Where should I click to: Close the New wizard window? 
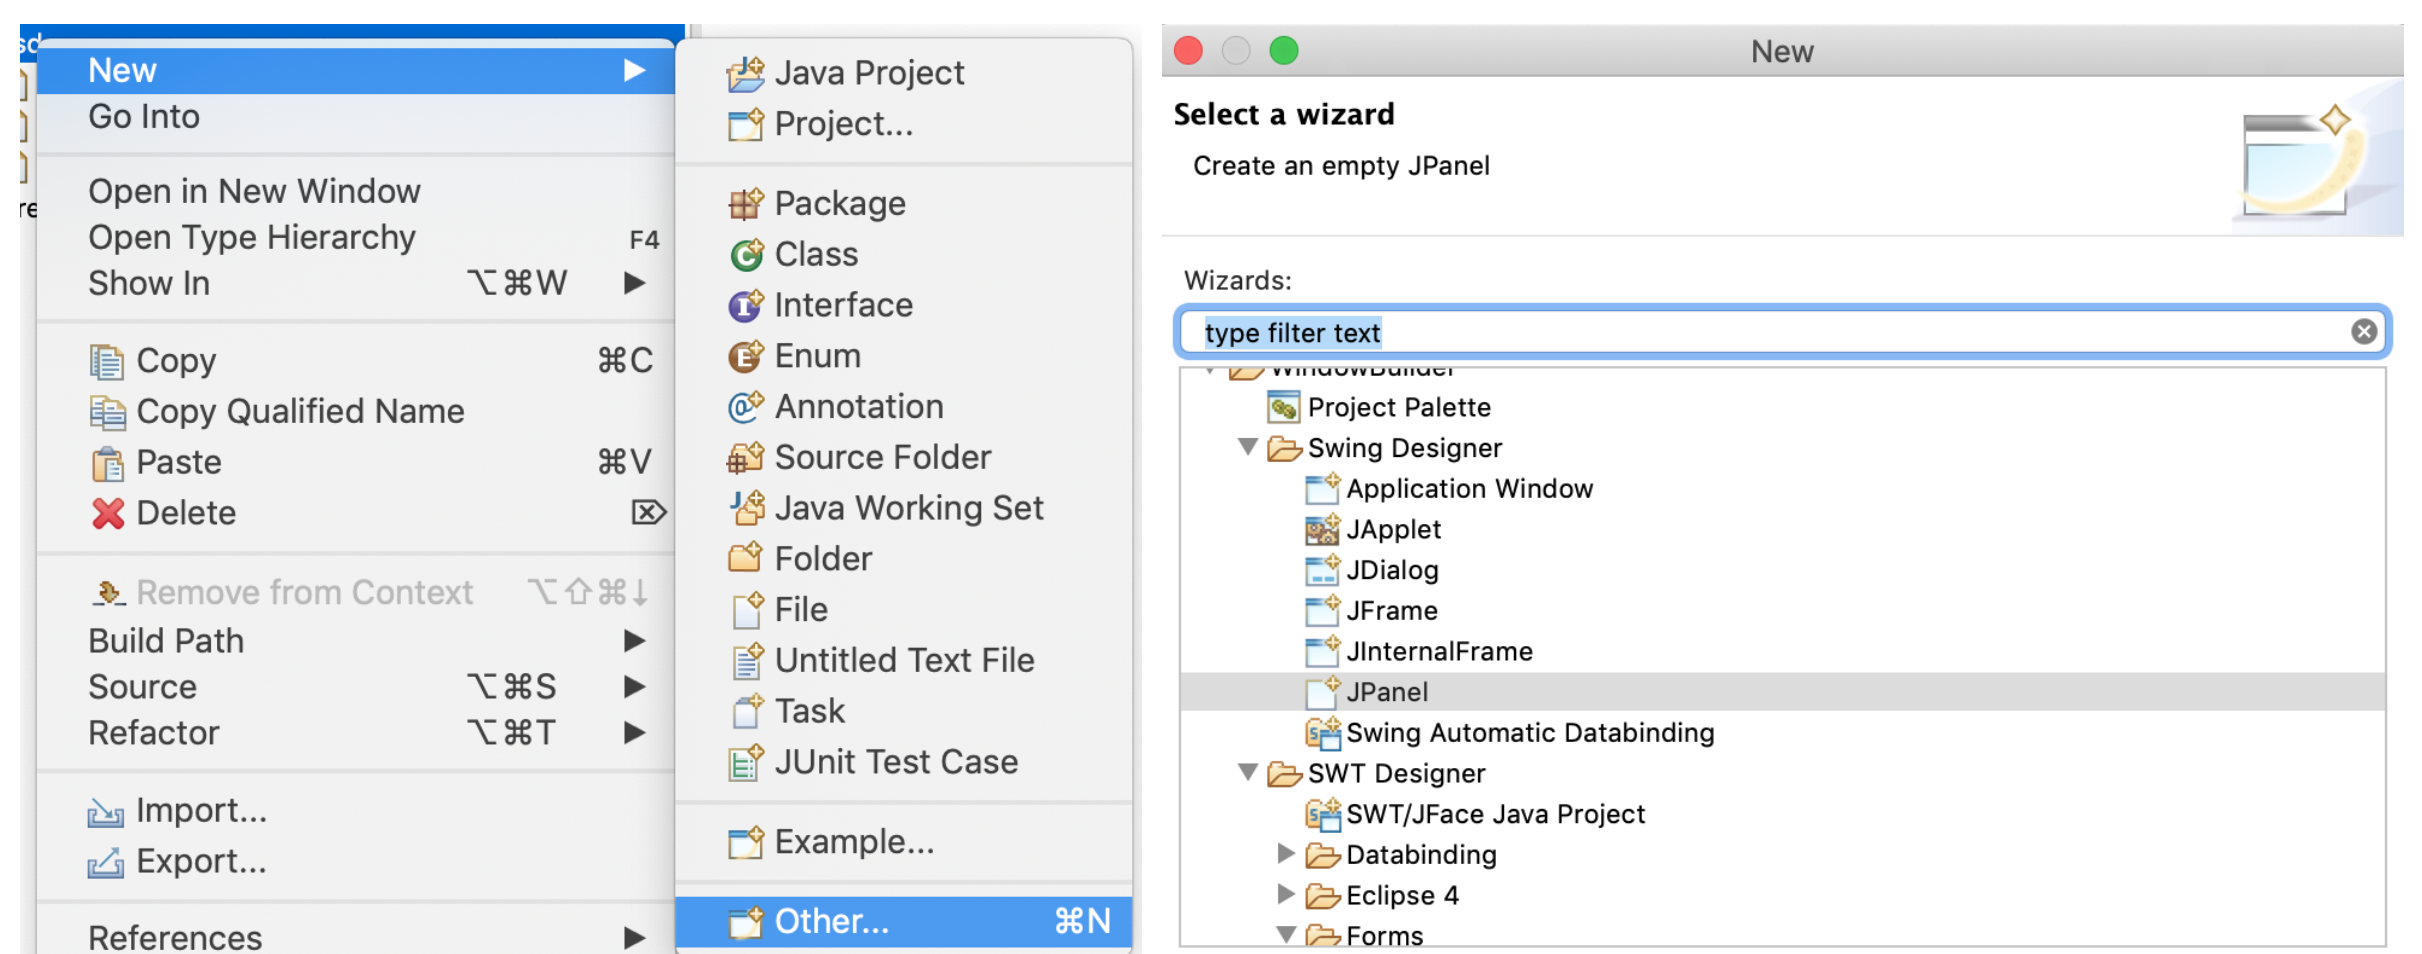pyautogui.click(x=1188, y=50)
